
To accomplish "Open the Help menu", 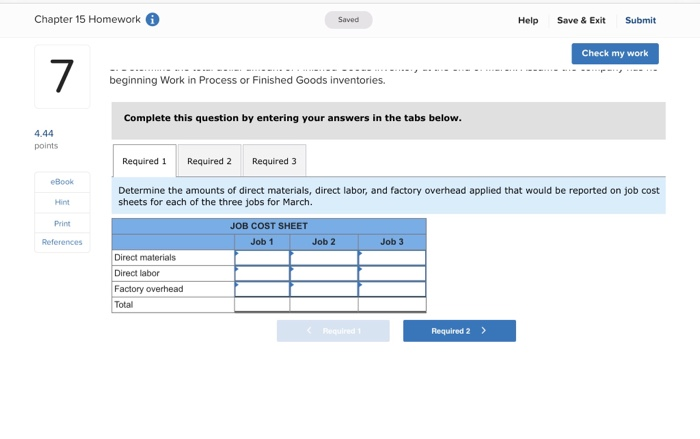I will tap(528, 20).
